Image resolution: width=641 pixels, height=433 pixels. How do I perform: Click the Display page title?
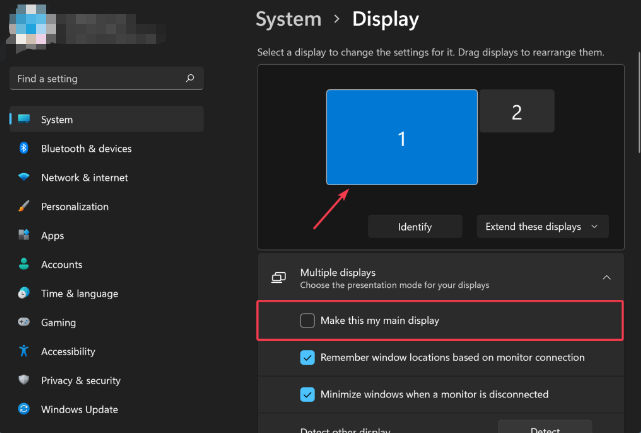(385, 19)
